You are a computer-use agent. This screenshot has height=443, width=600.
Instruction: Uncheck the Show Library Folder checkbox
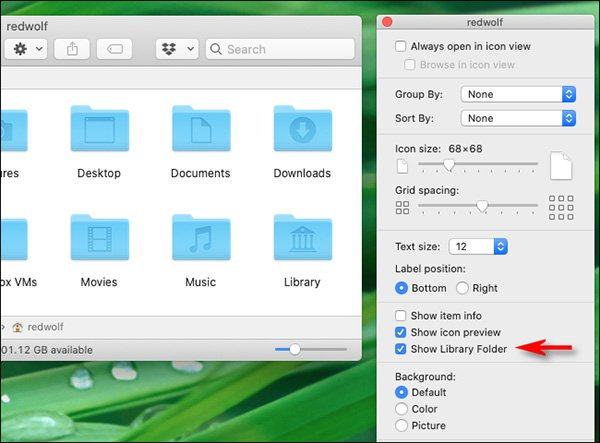(x=401, y=349)
